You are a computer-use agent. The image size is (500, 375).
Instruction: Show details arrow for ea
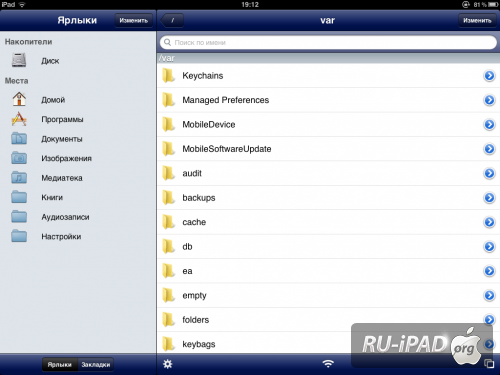coord(489,271)
